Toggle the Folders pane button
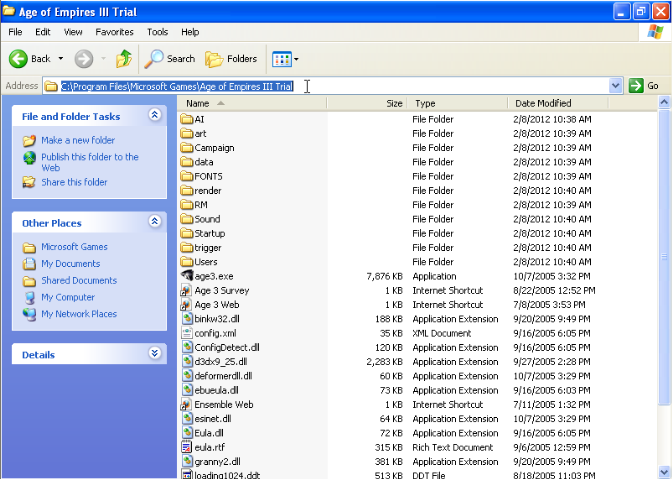This screenshot has height=479, width=672. [x=231, y=59]
